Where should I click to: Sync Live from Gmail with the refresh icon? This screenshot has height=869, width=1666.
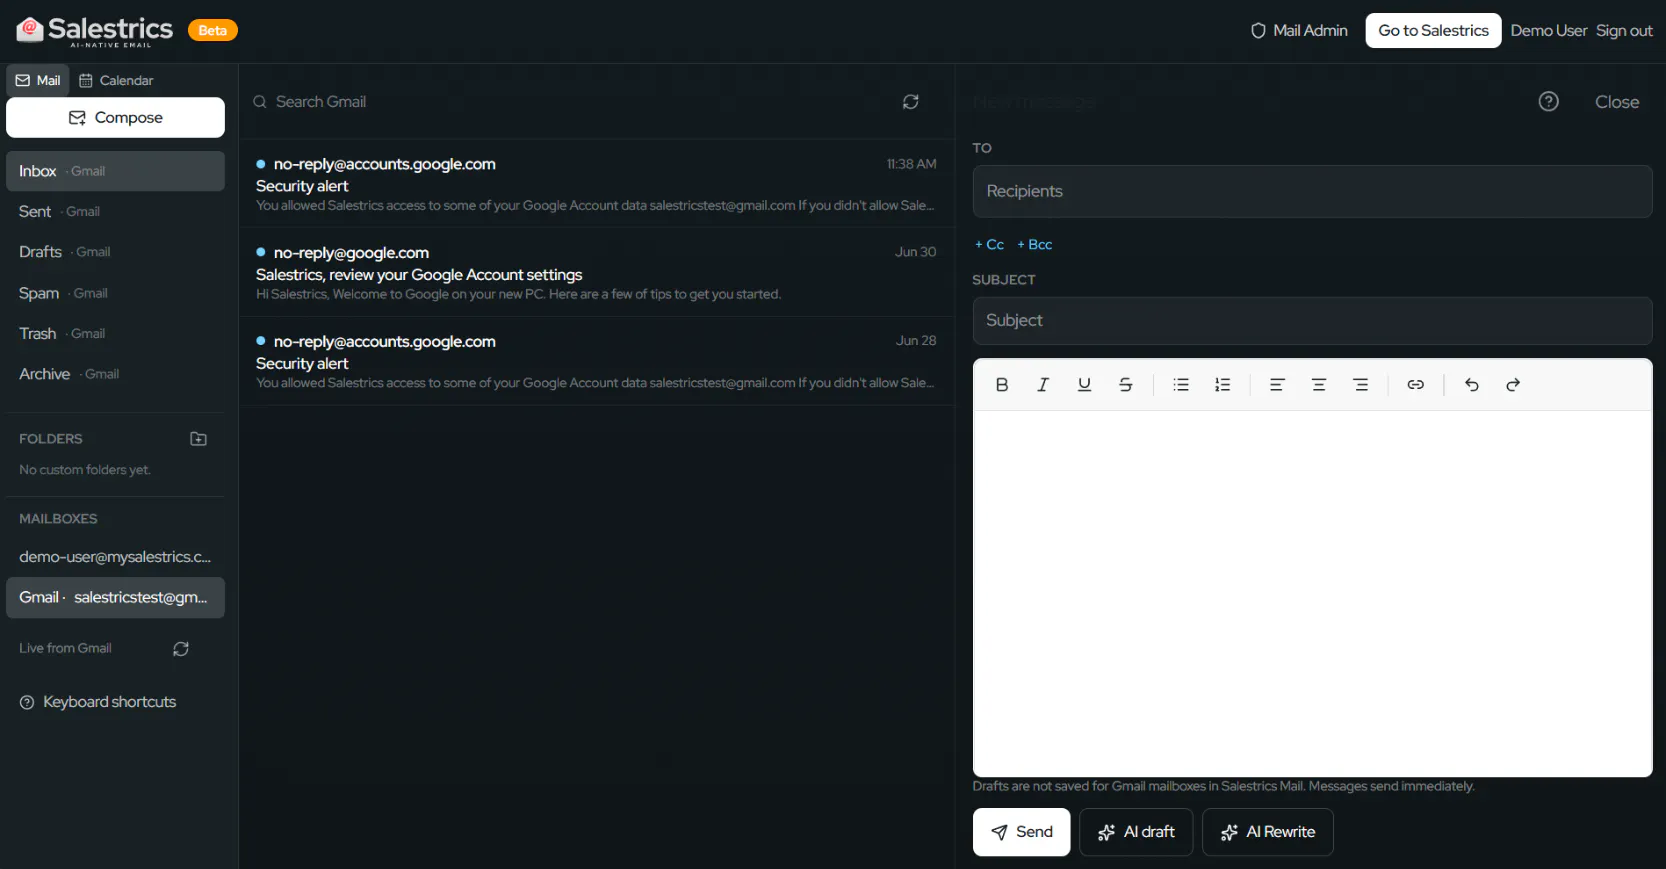[181, 649]
